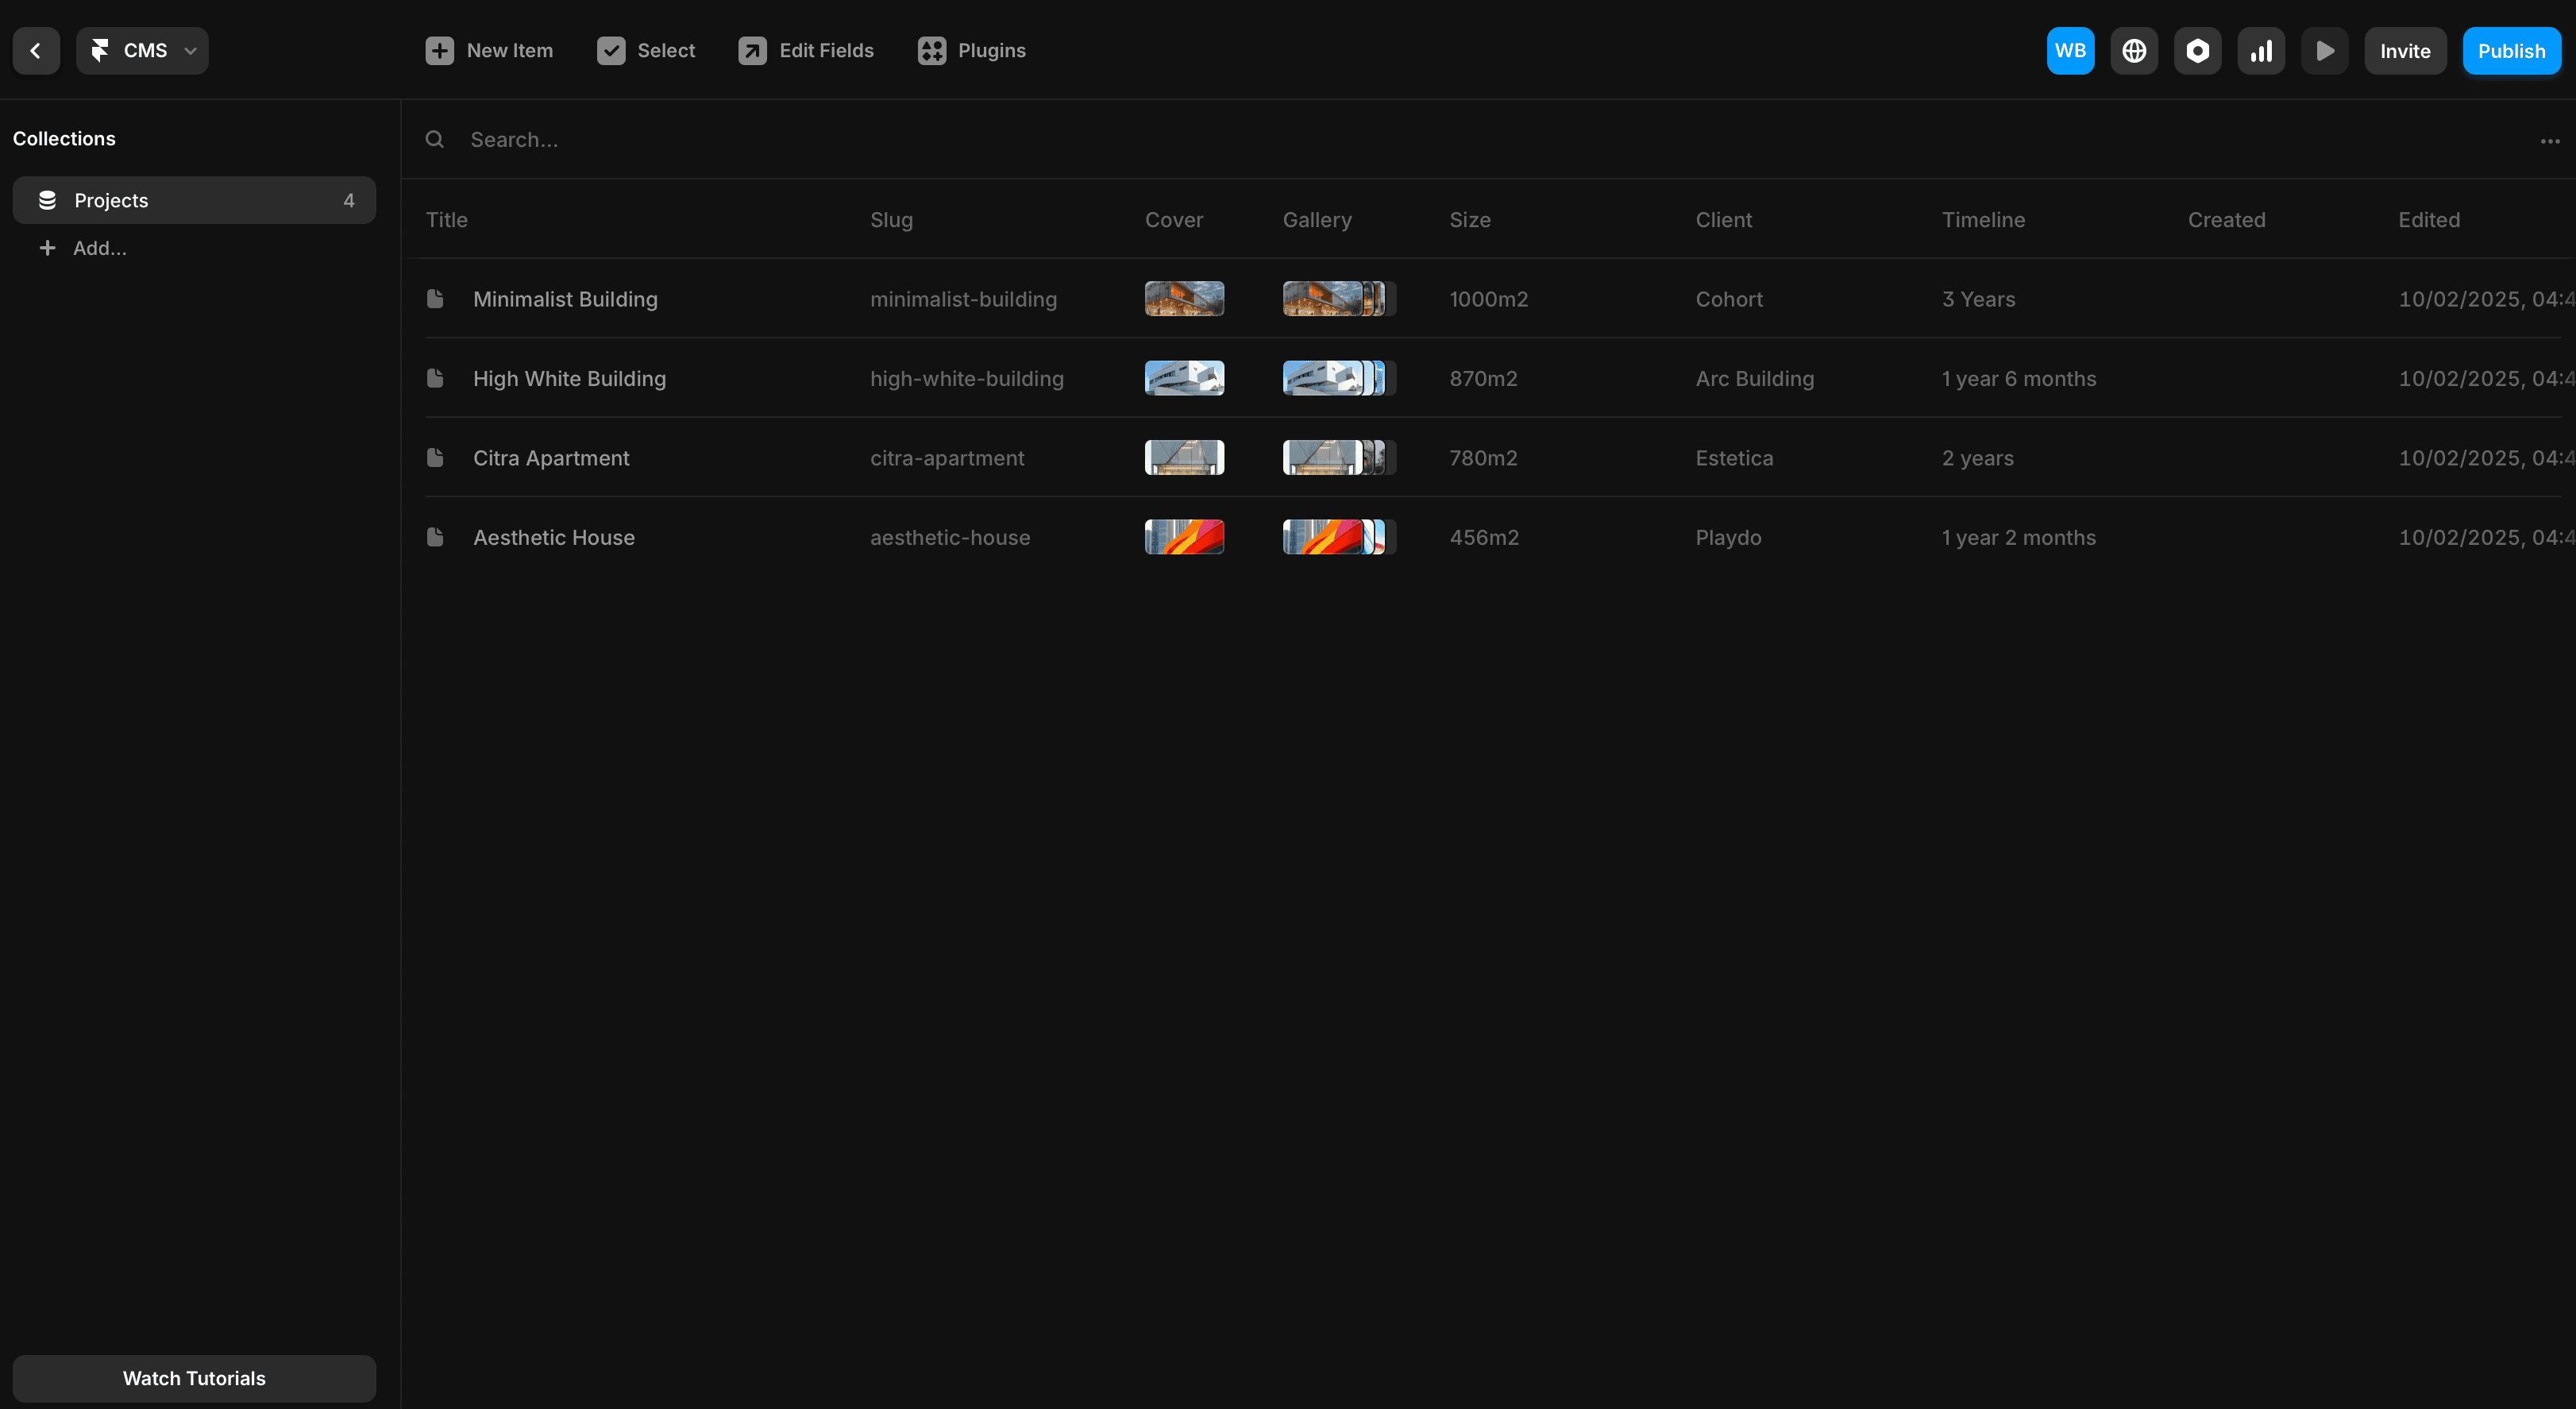
Task: Click the Select toolbar button
Action: click(x=646, y=51)
